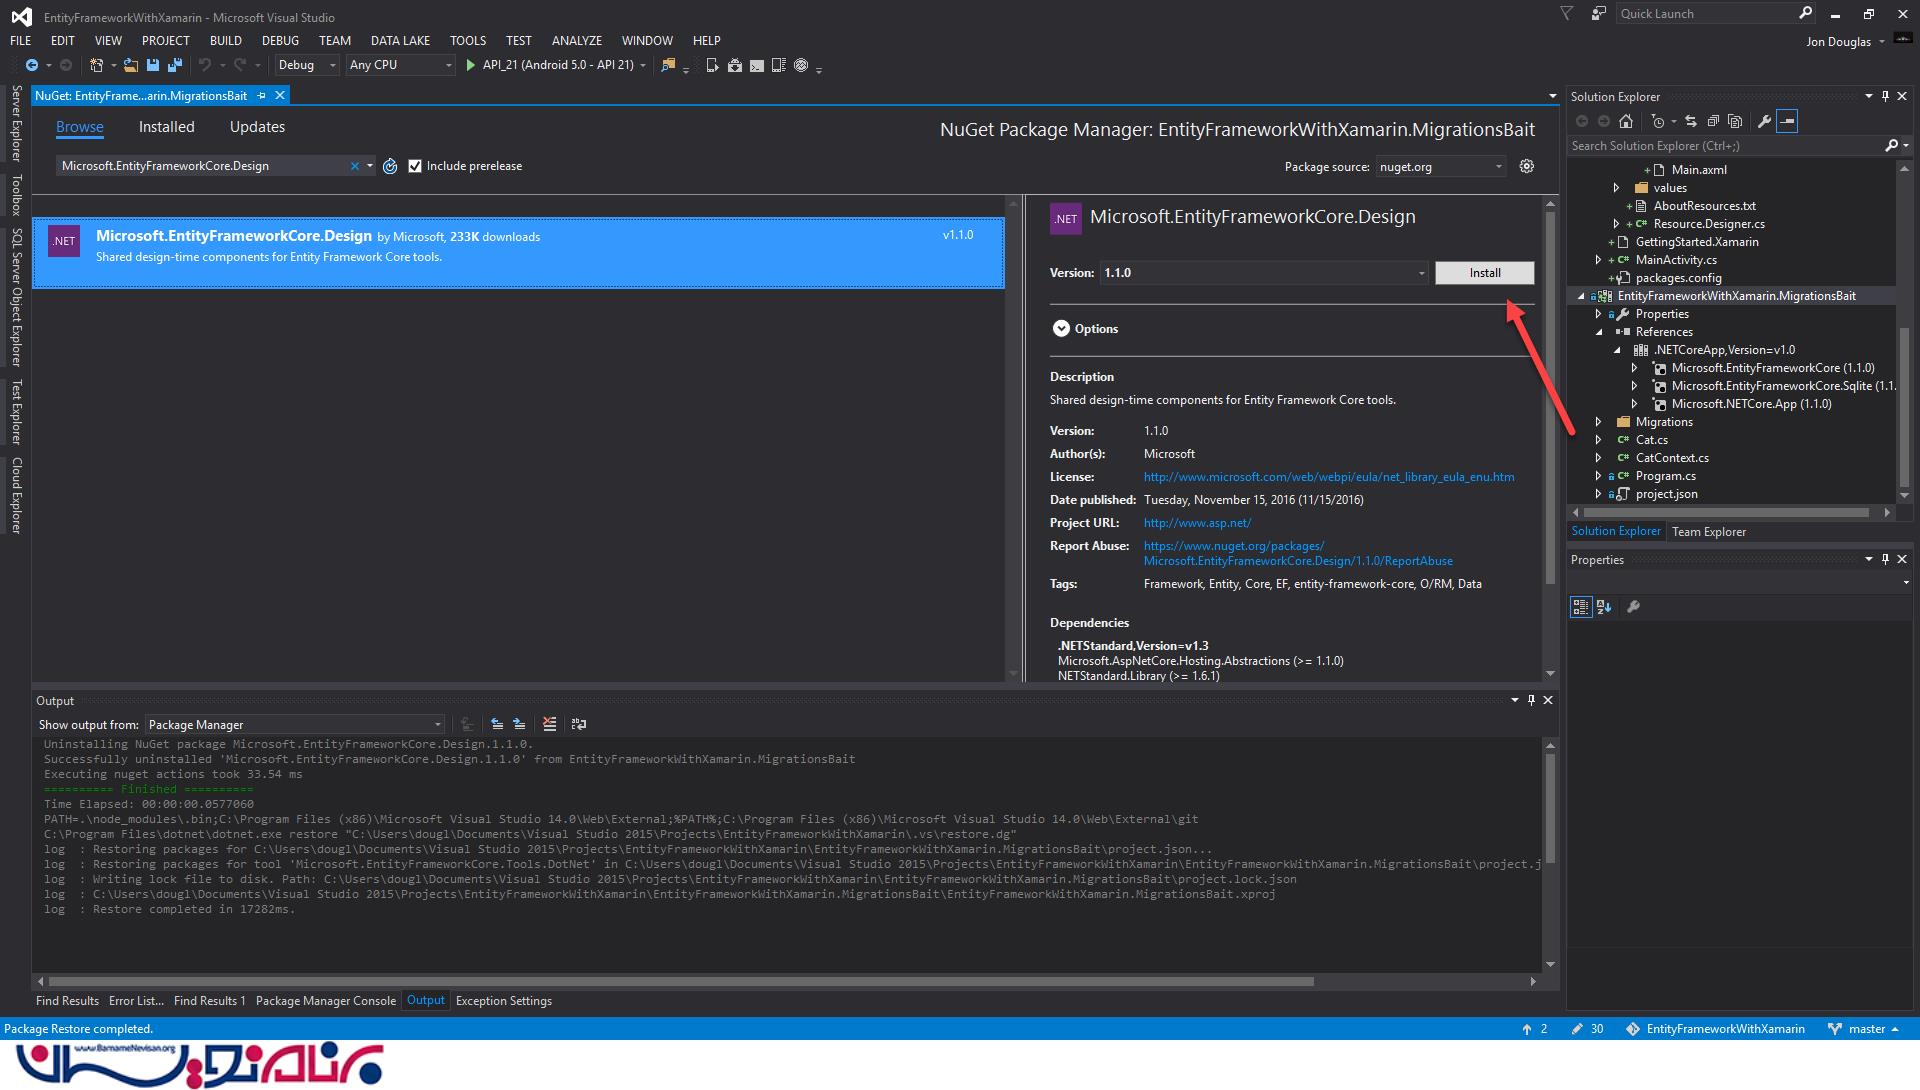This screenshot has height=1090, width=1920.
Task: Open the TOOLS menu
Action: [x=467, y=41]
